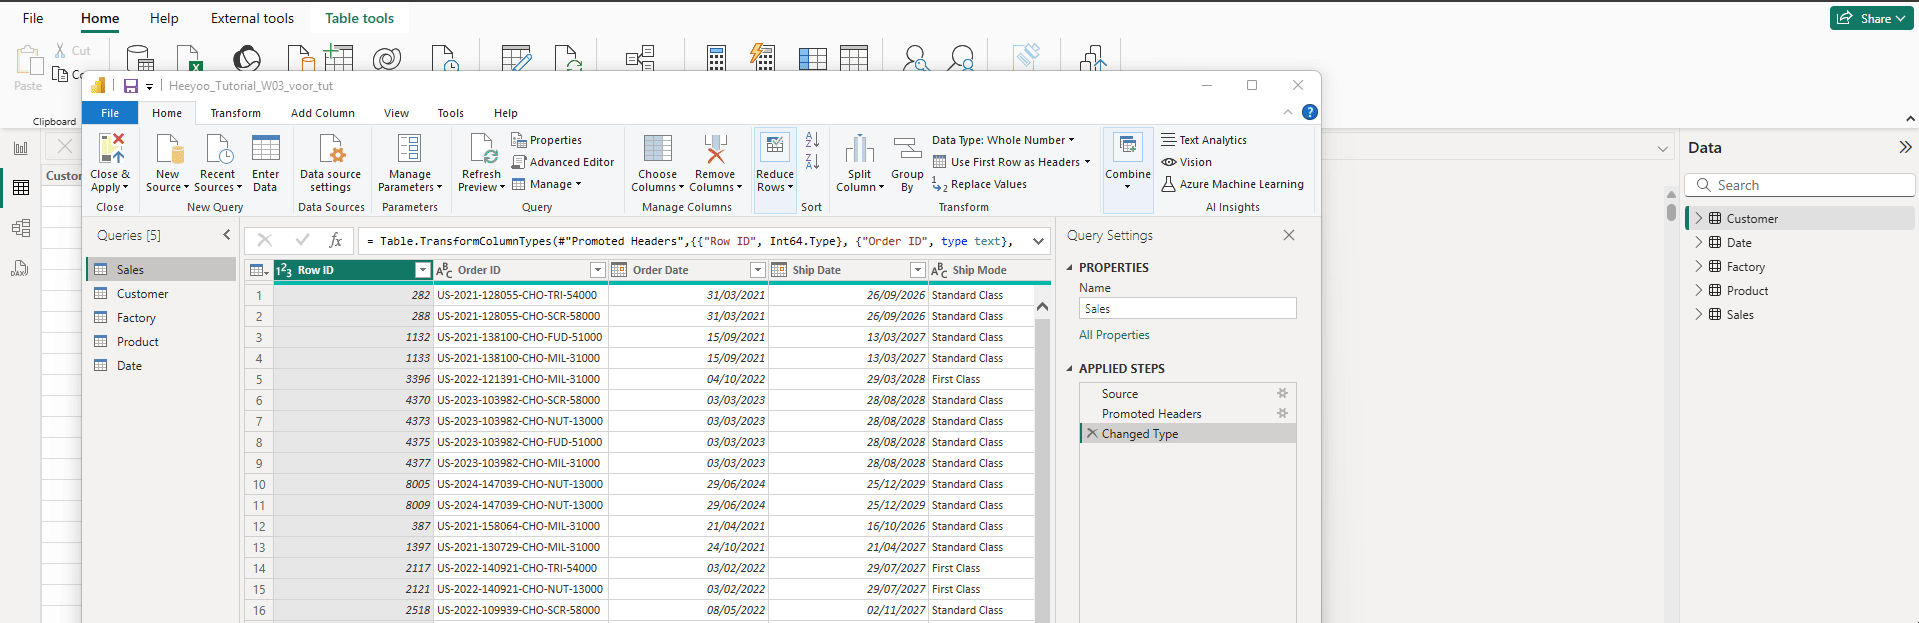Image resolution: width=1919 pixels, height=623 pixels.
Task: Switch to Table view in Power BI
Action: click(x=20, y=188)
